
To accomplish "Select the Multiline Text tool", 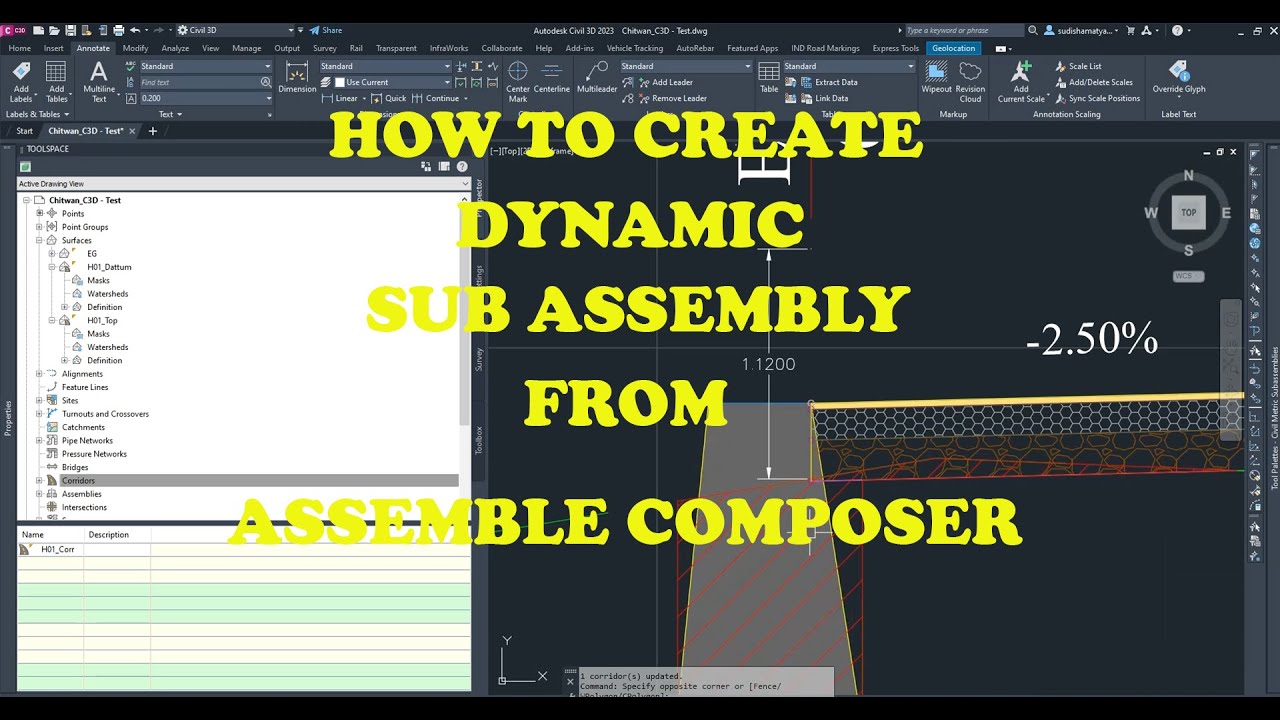I will (x=99, y=81).
